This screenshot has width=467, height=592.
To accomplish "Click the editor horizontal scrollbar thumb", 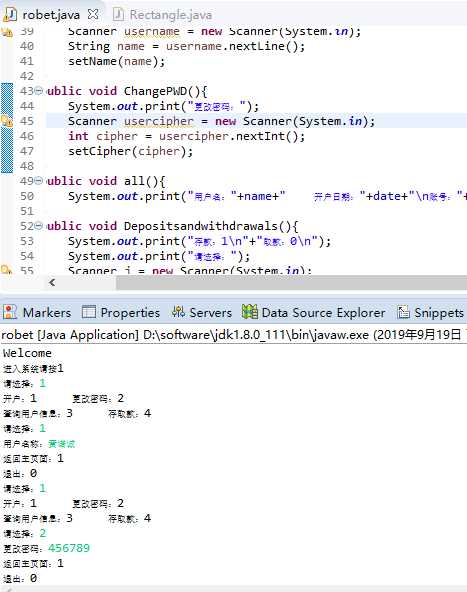I will (291, 282).
